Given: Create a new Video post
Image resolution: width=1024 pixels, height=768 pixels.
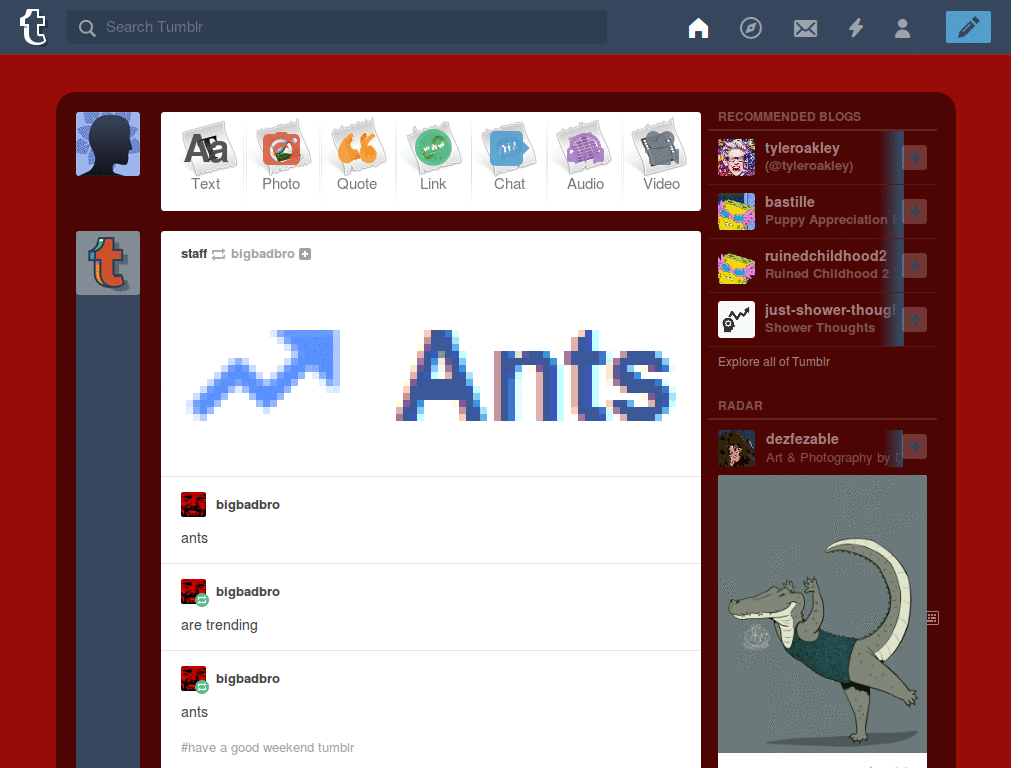Looking at the screenshot, I should click(661, 157).
